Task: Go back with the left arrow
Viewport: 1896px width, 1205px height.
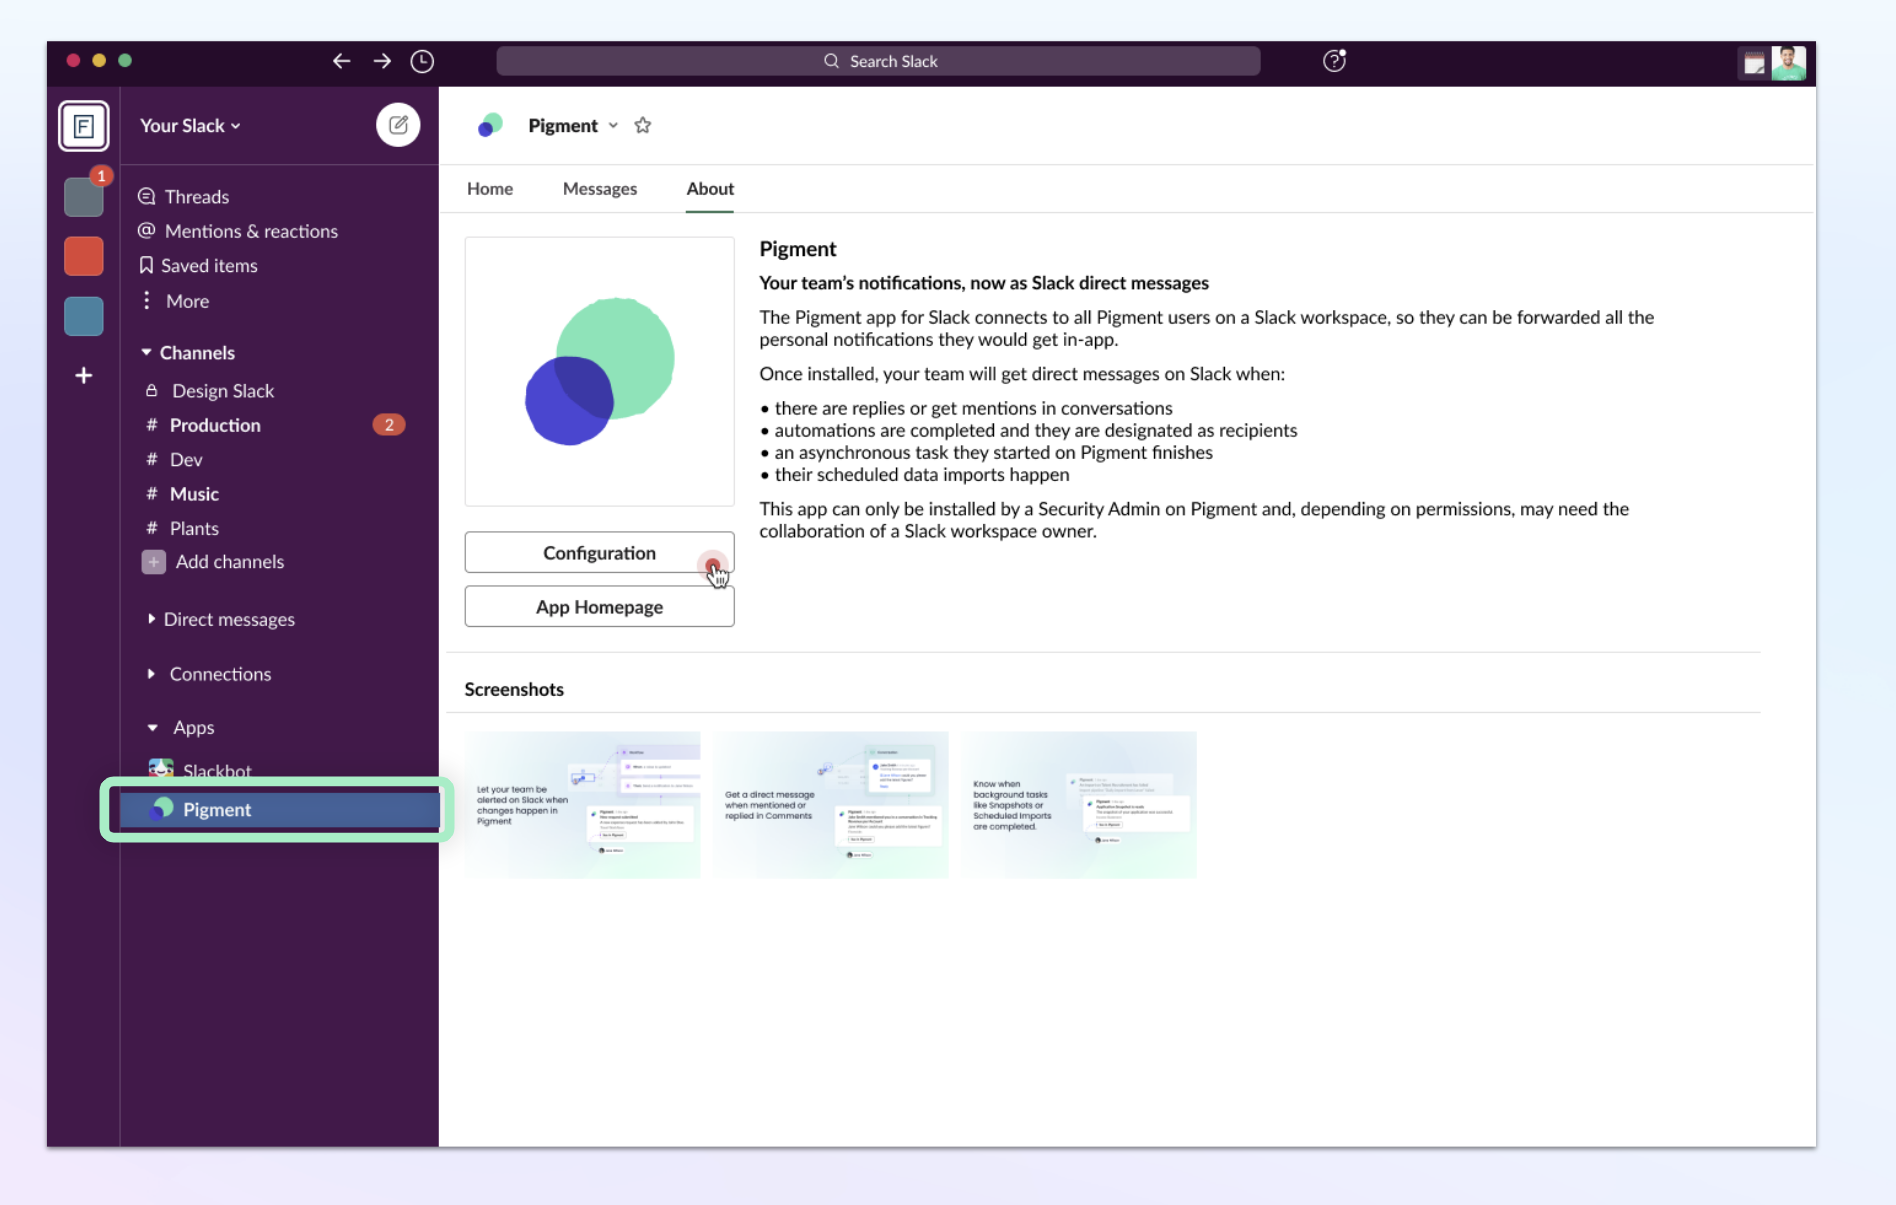Action: (x=341, y=61)
